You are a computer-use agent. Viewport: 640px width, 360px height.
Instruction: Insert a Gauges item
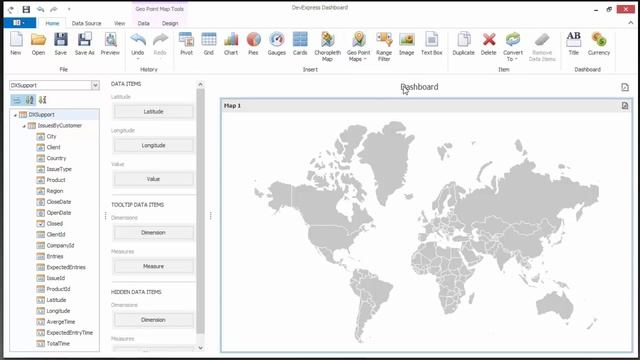(x=277, y=43)
